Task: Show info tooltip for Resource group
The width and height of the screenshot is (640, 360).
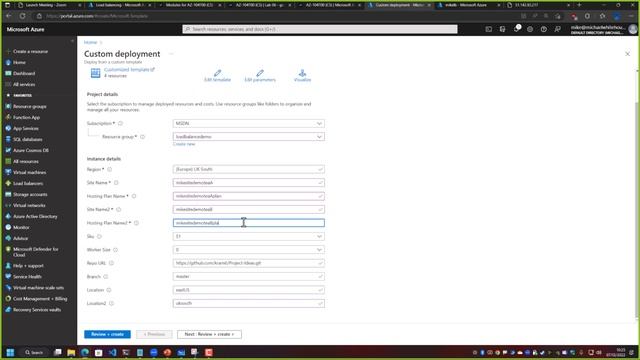Action: point(142,137)
